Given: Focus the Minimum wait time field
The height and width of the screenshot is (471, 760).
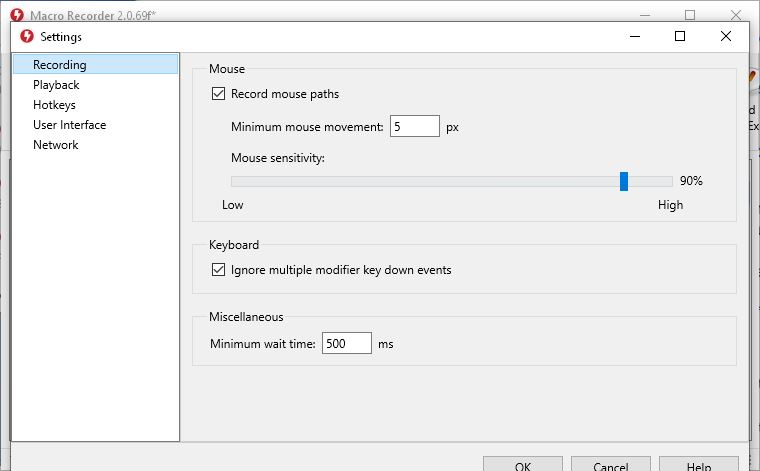Looking at the screenshot, I should 346,344.
